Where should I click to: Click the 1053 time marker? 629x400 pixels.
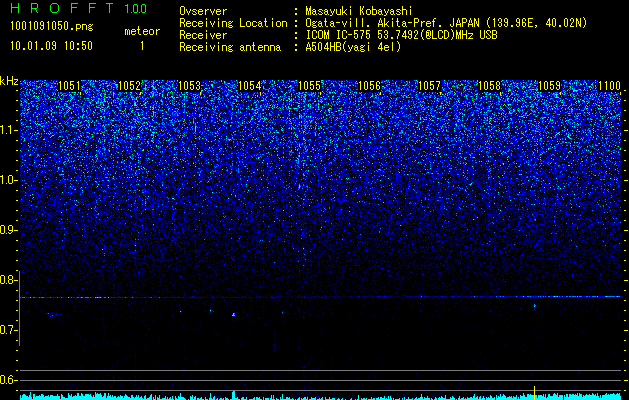(189, 86)
